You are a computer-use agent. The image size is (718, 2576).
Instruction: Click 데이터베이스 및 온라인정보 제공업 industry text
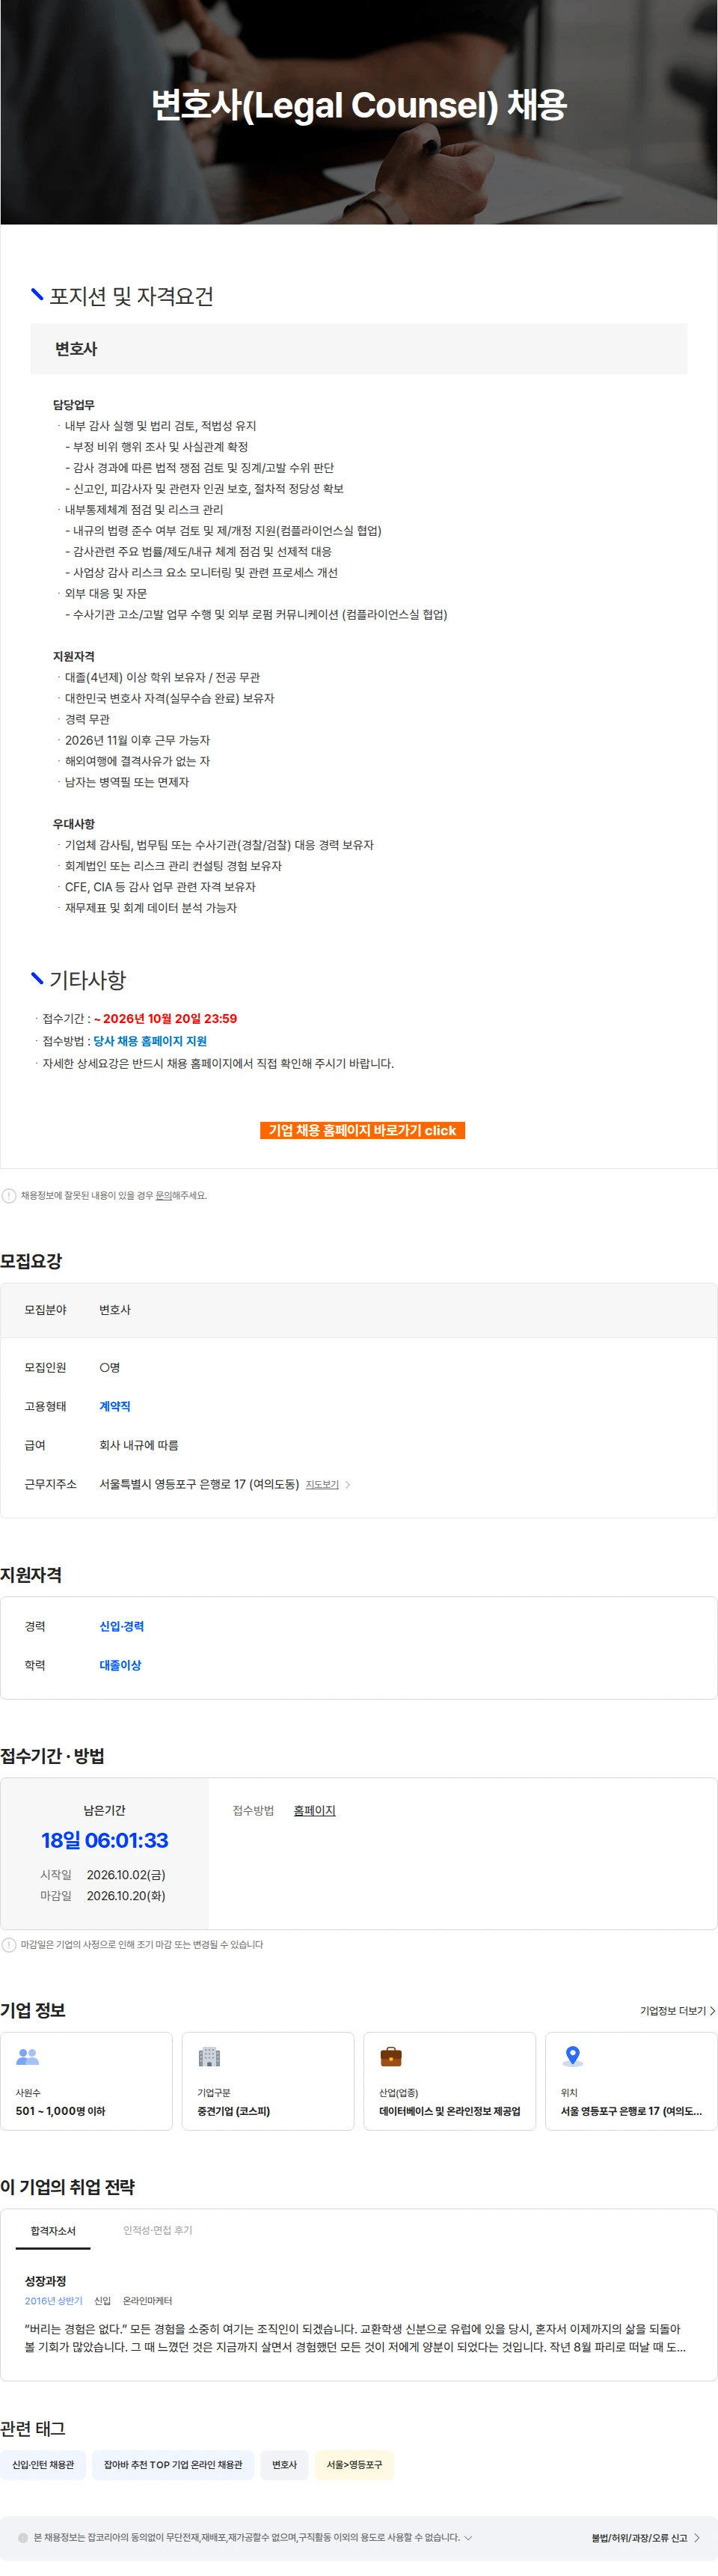[450, 2111]
